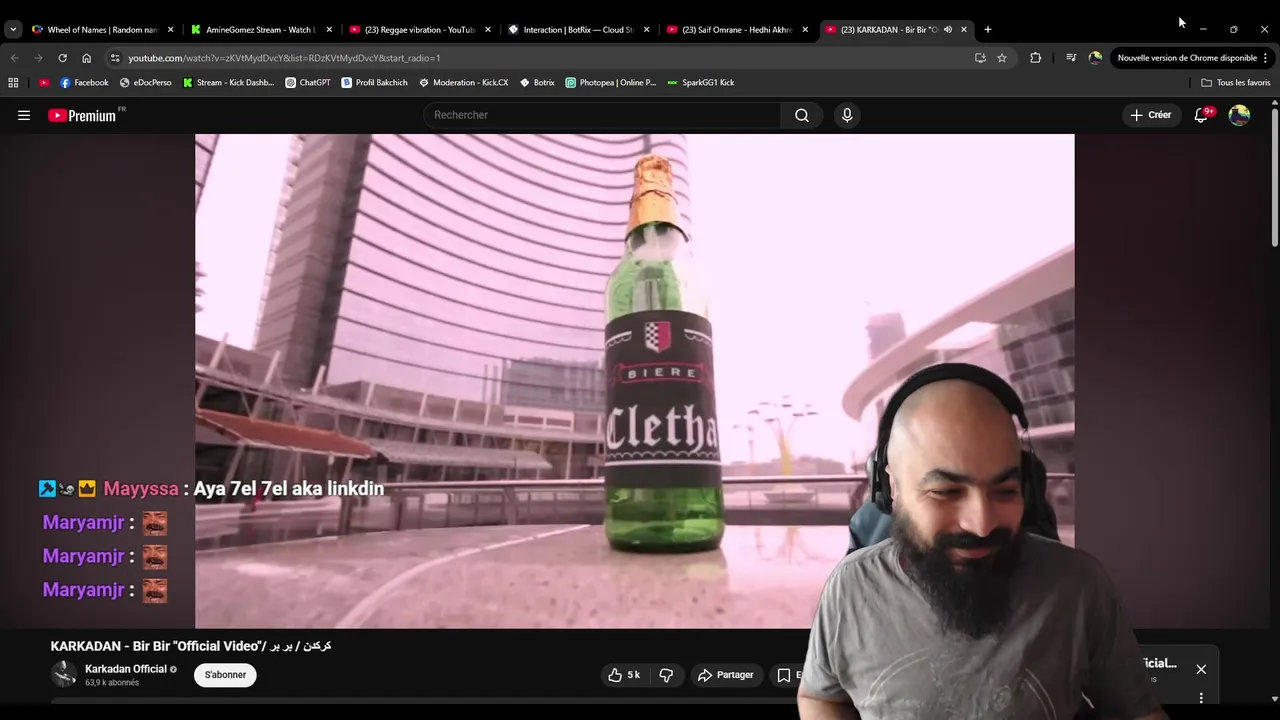This screenshot has width=1280, height=720.
Task: View site information icon in address bar
Action: [x=115, y=58]
